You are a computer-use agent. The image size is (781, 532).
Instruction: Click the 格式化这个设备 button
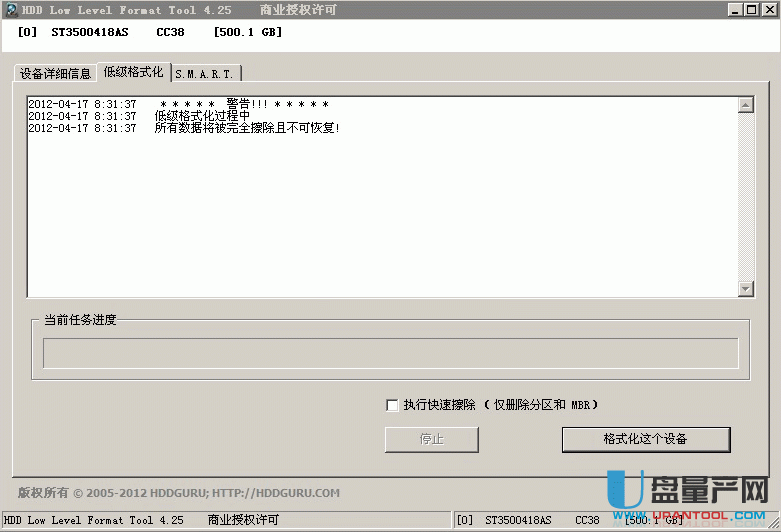tap(645, 439)
